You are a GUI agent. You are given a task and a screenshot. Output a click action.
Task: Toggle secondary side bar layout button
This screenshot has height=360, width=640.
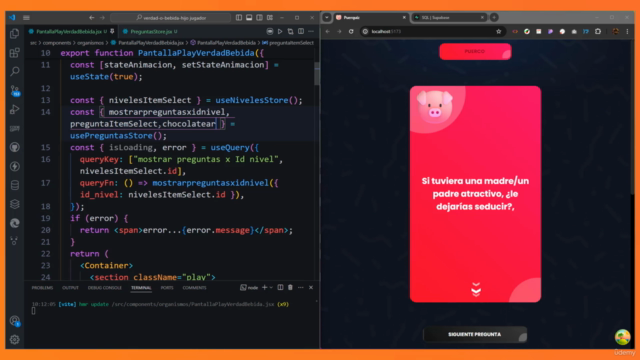click(x=260, y=18)
